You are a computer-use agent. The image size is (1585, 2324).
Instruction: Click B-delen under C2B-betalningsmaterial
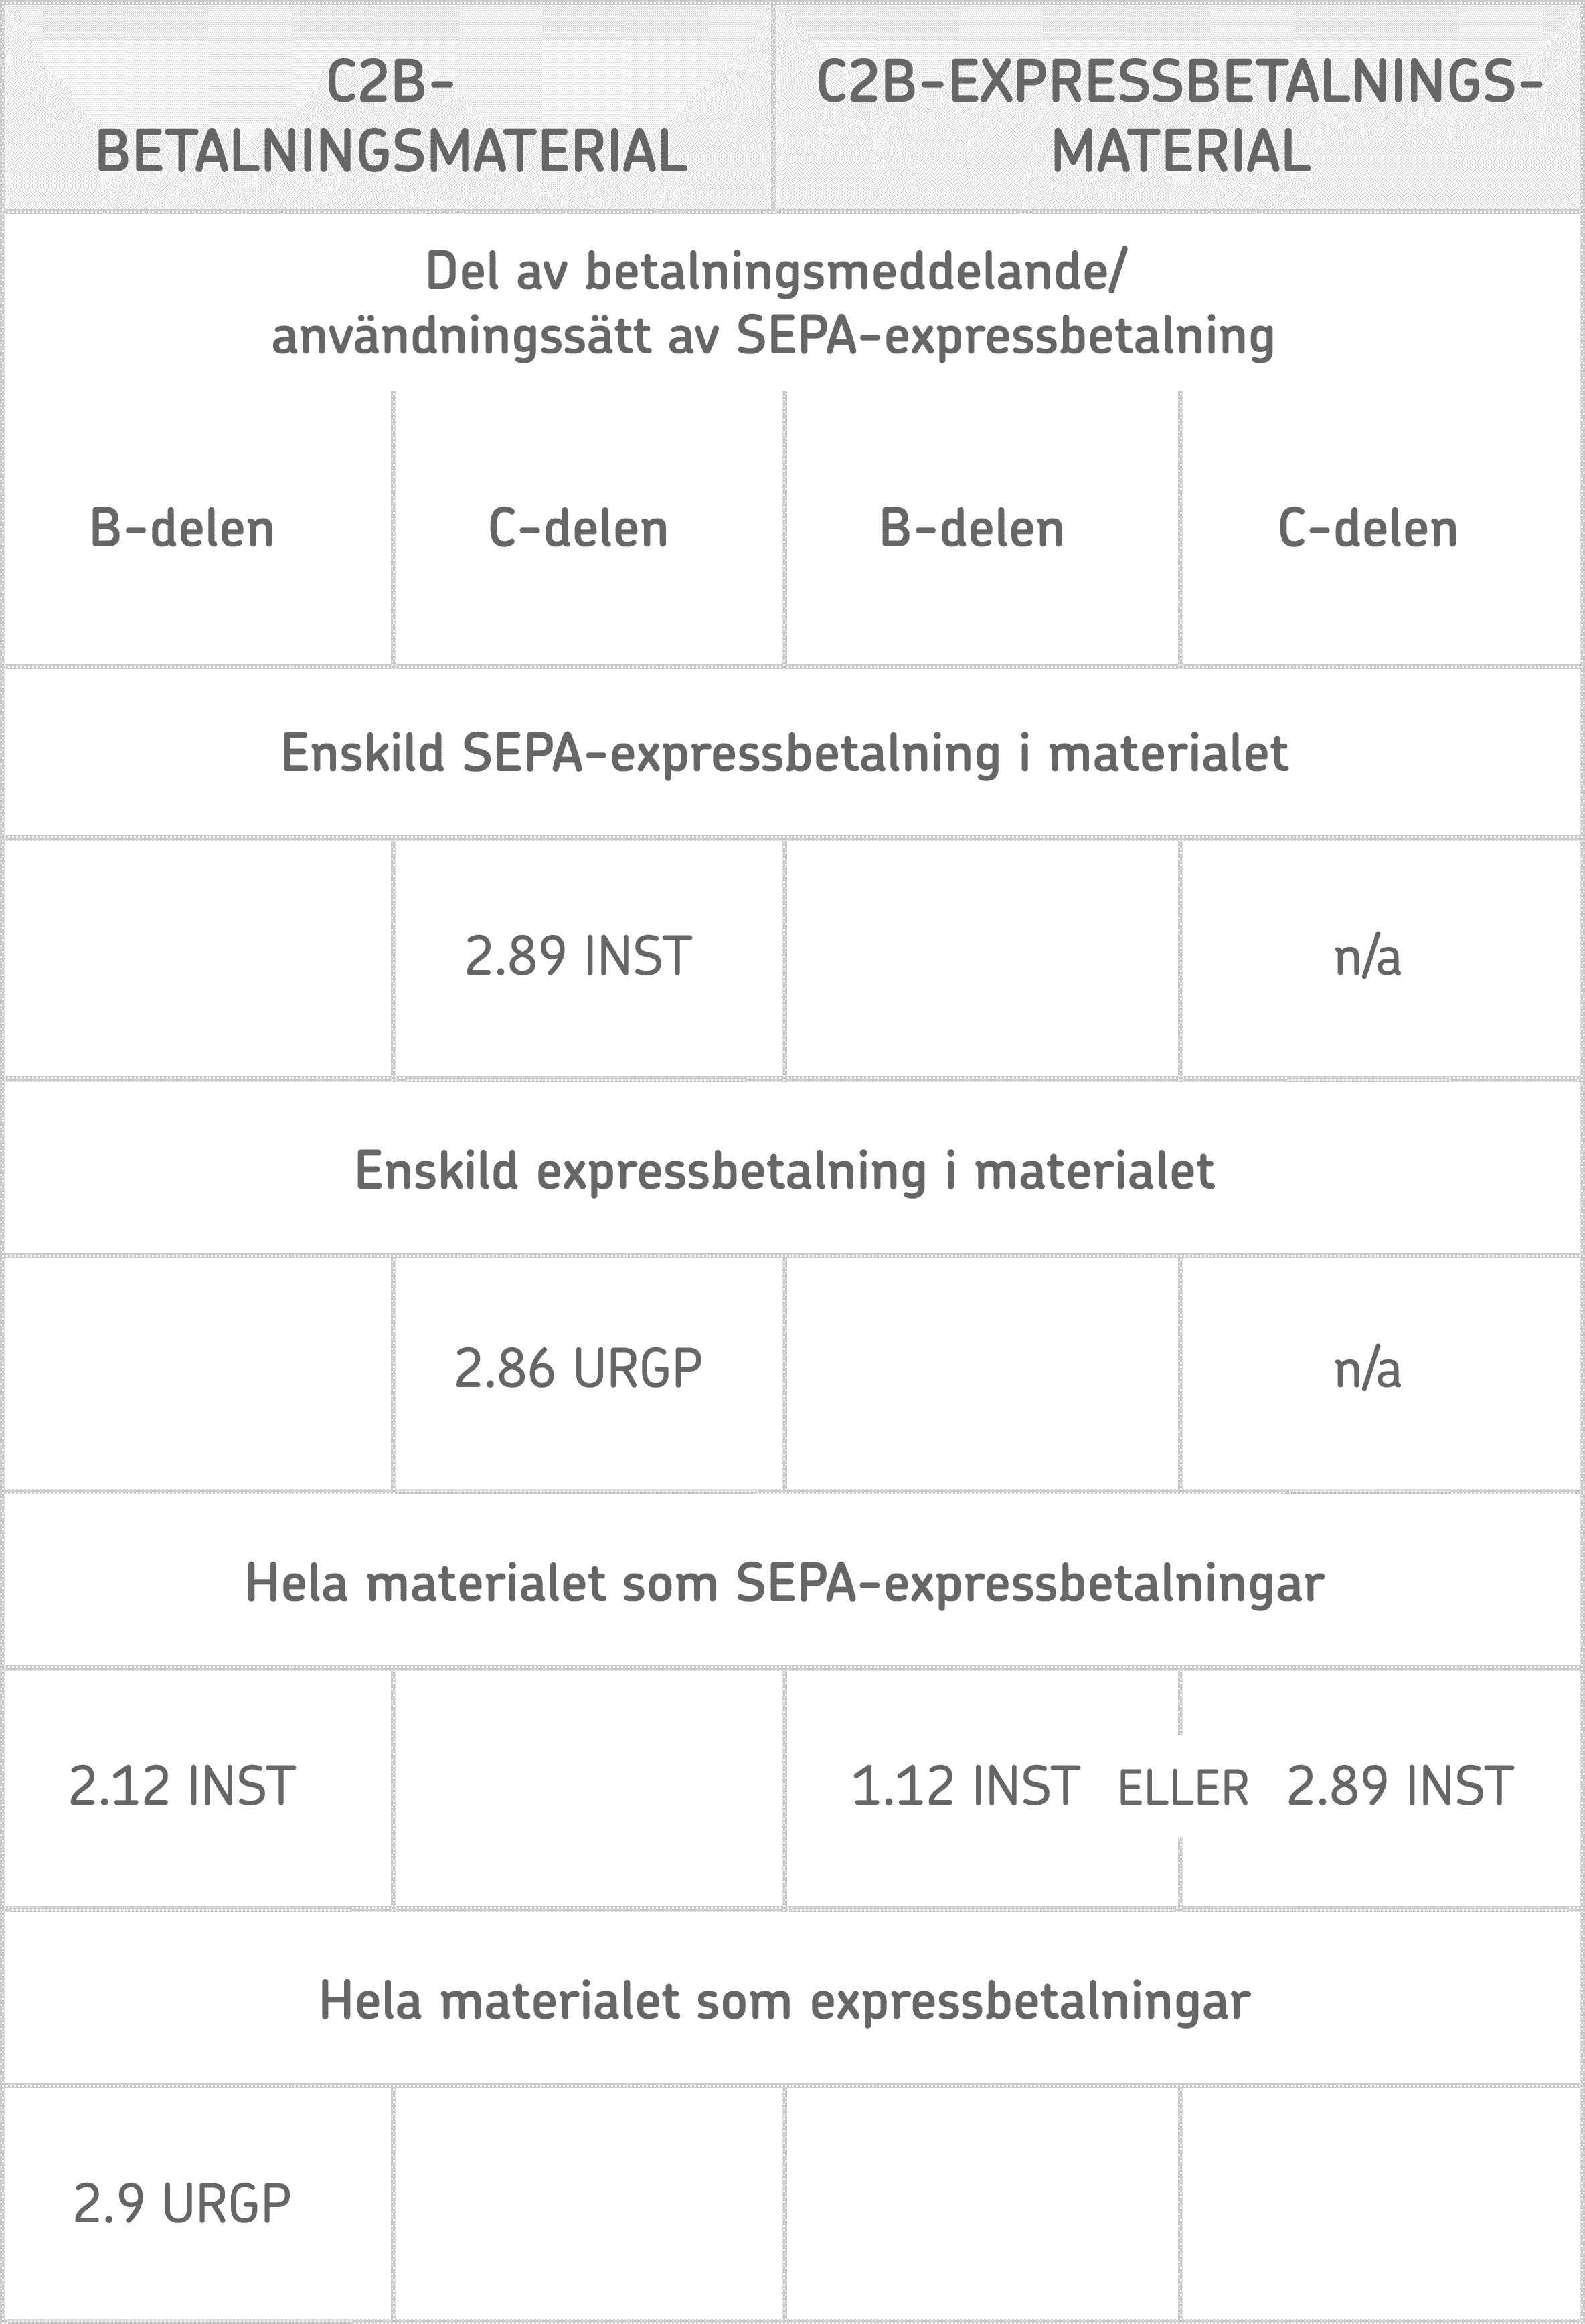pos(182,529)
